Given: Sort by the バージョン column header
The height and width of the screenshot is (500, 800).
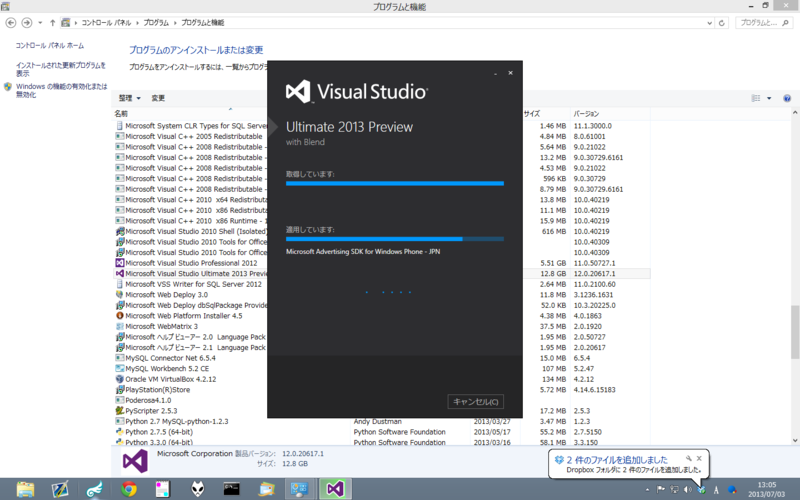Looking at the screenshot, I should click(586, 113).
